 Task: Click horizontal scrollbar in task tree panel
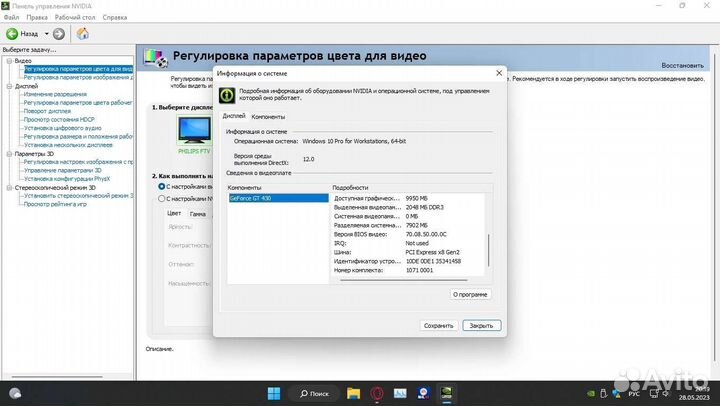click(57, 377)
